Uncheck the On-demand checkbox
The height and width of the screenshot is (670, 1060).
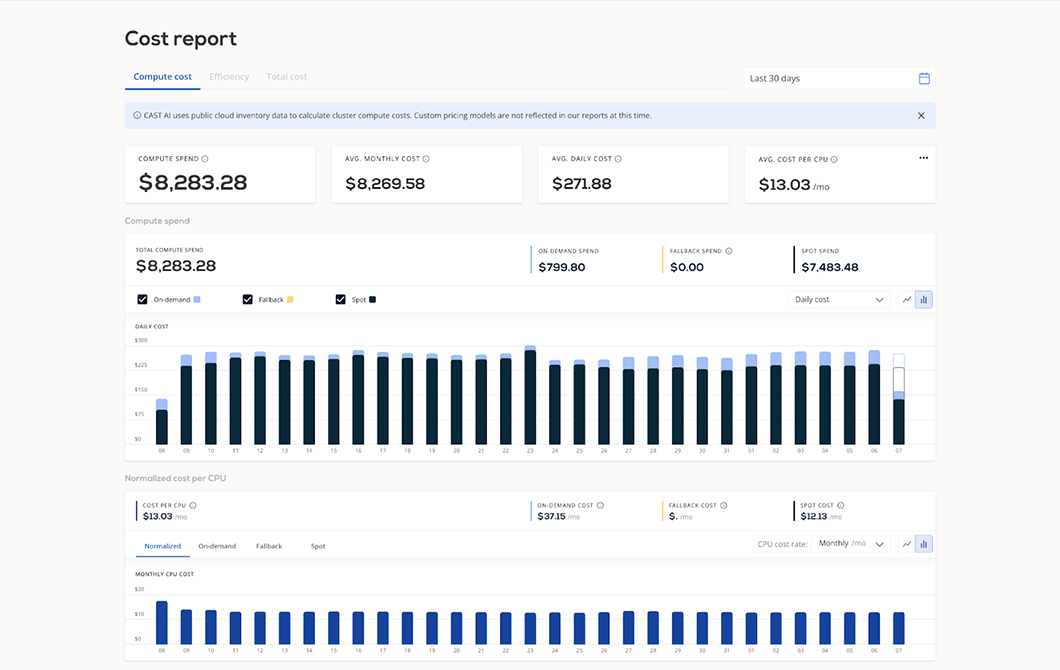143,299
